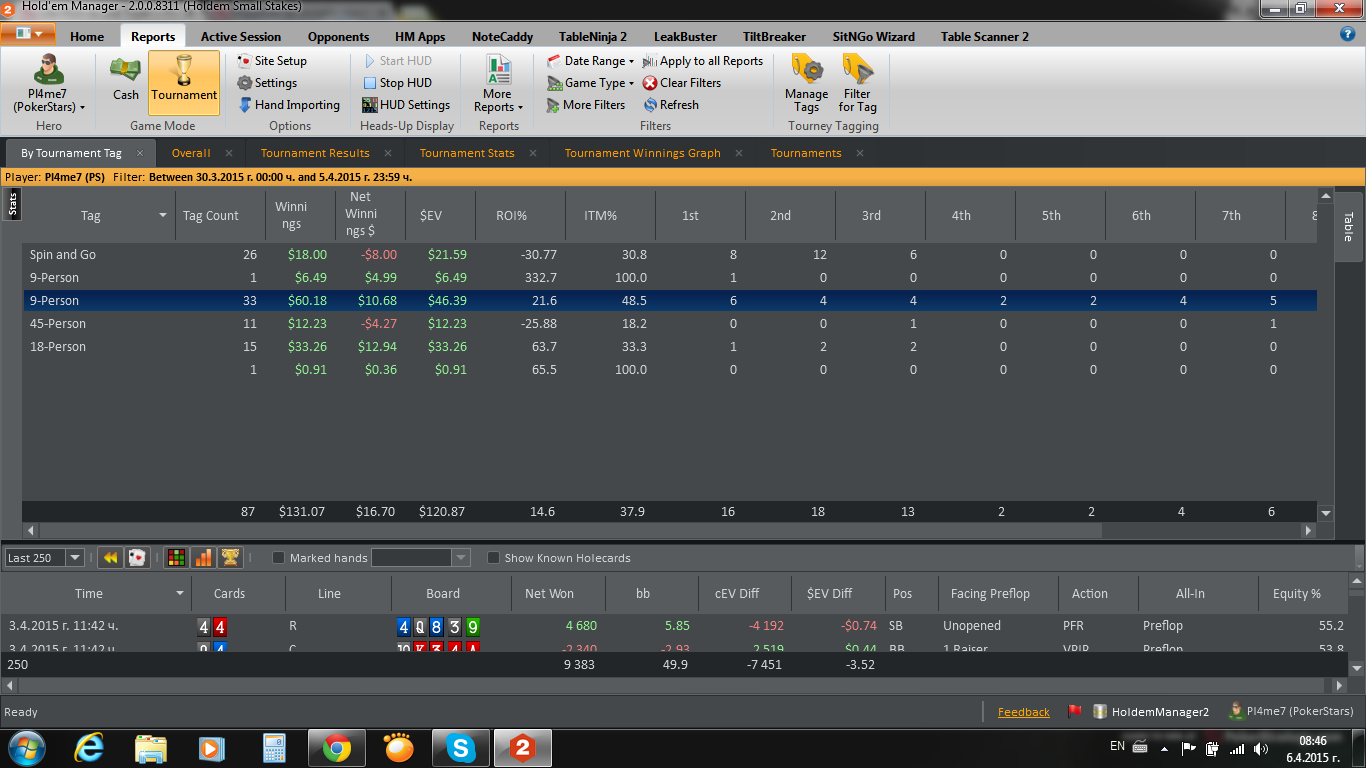This screenshot has height=768, width=1366.
Task: Open the Table side panel tab
Action: pyautogui.click(x=1348, y=227)
